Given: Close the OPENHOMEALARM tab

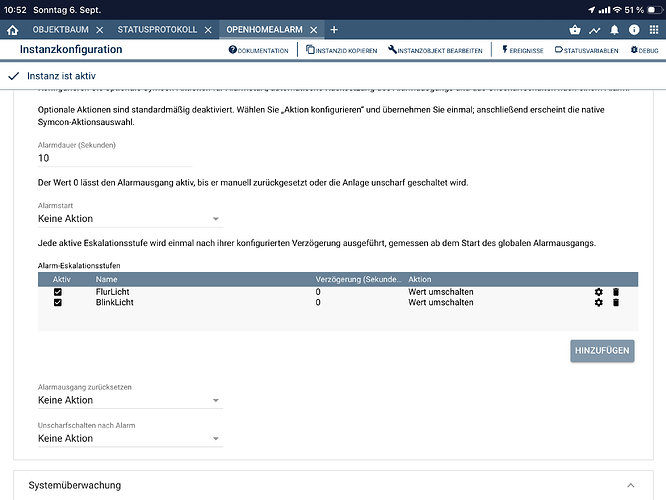Looking at the screenshot, I should click(313, 30).
